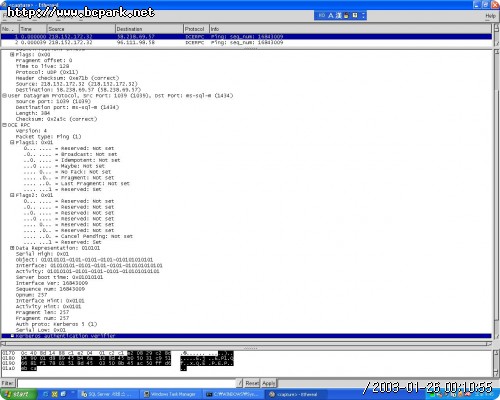Sort packets by the No. column

10,29
